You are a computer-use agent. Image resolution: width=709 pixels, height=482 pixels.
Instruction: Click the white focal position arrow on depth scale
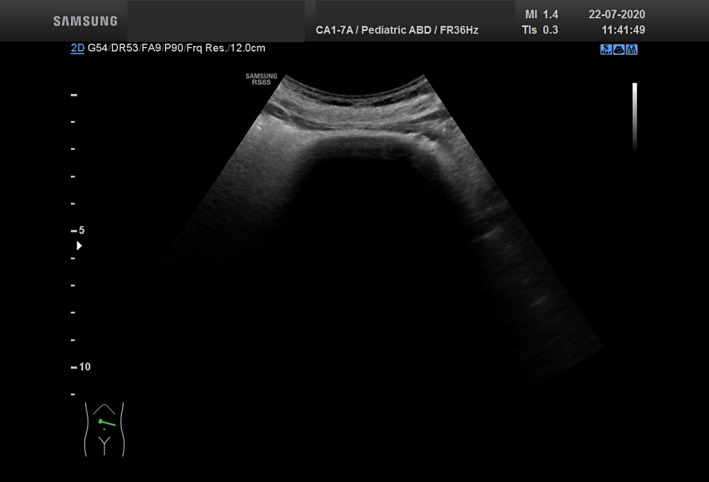point(79,246)
